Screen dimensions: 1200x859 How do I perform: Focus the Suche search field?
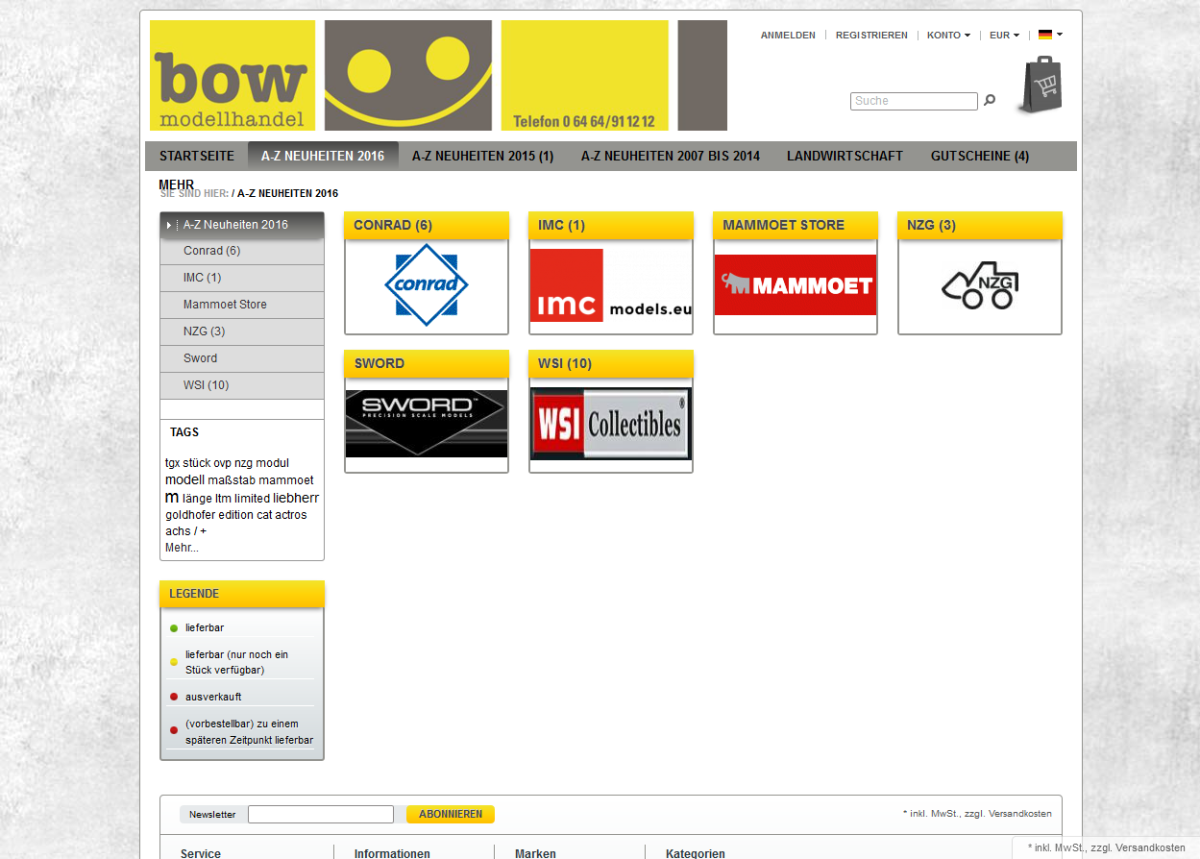pos(914,101)
